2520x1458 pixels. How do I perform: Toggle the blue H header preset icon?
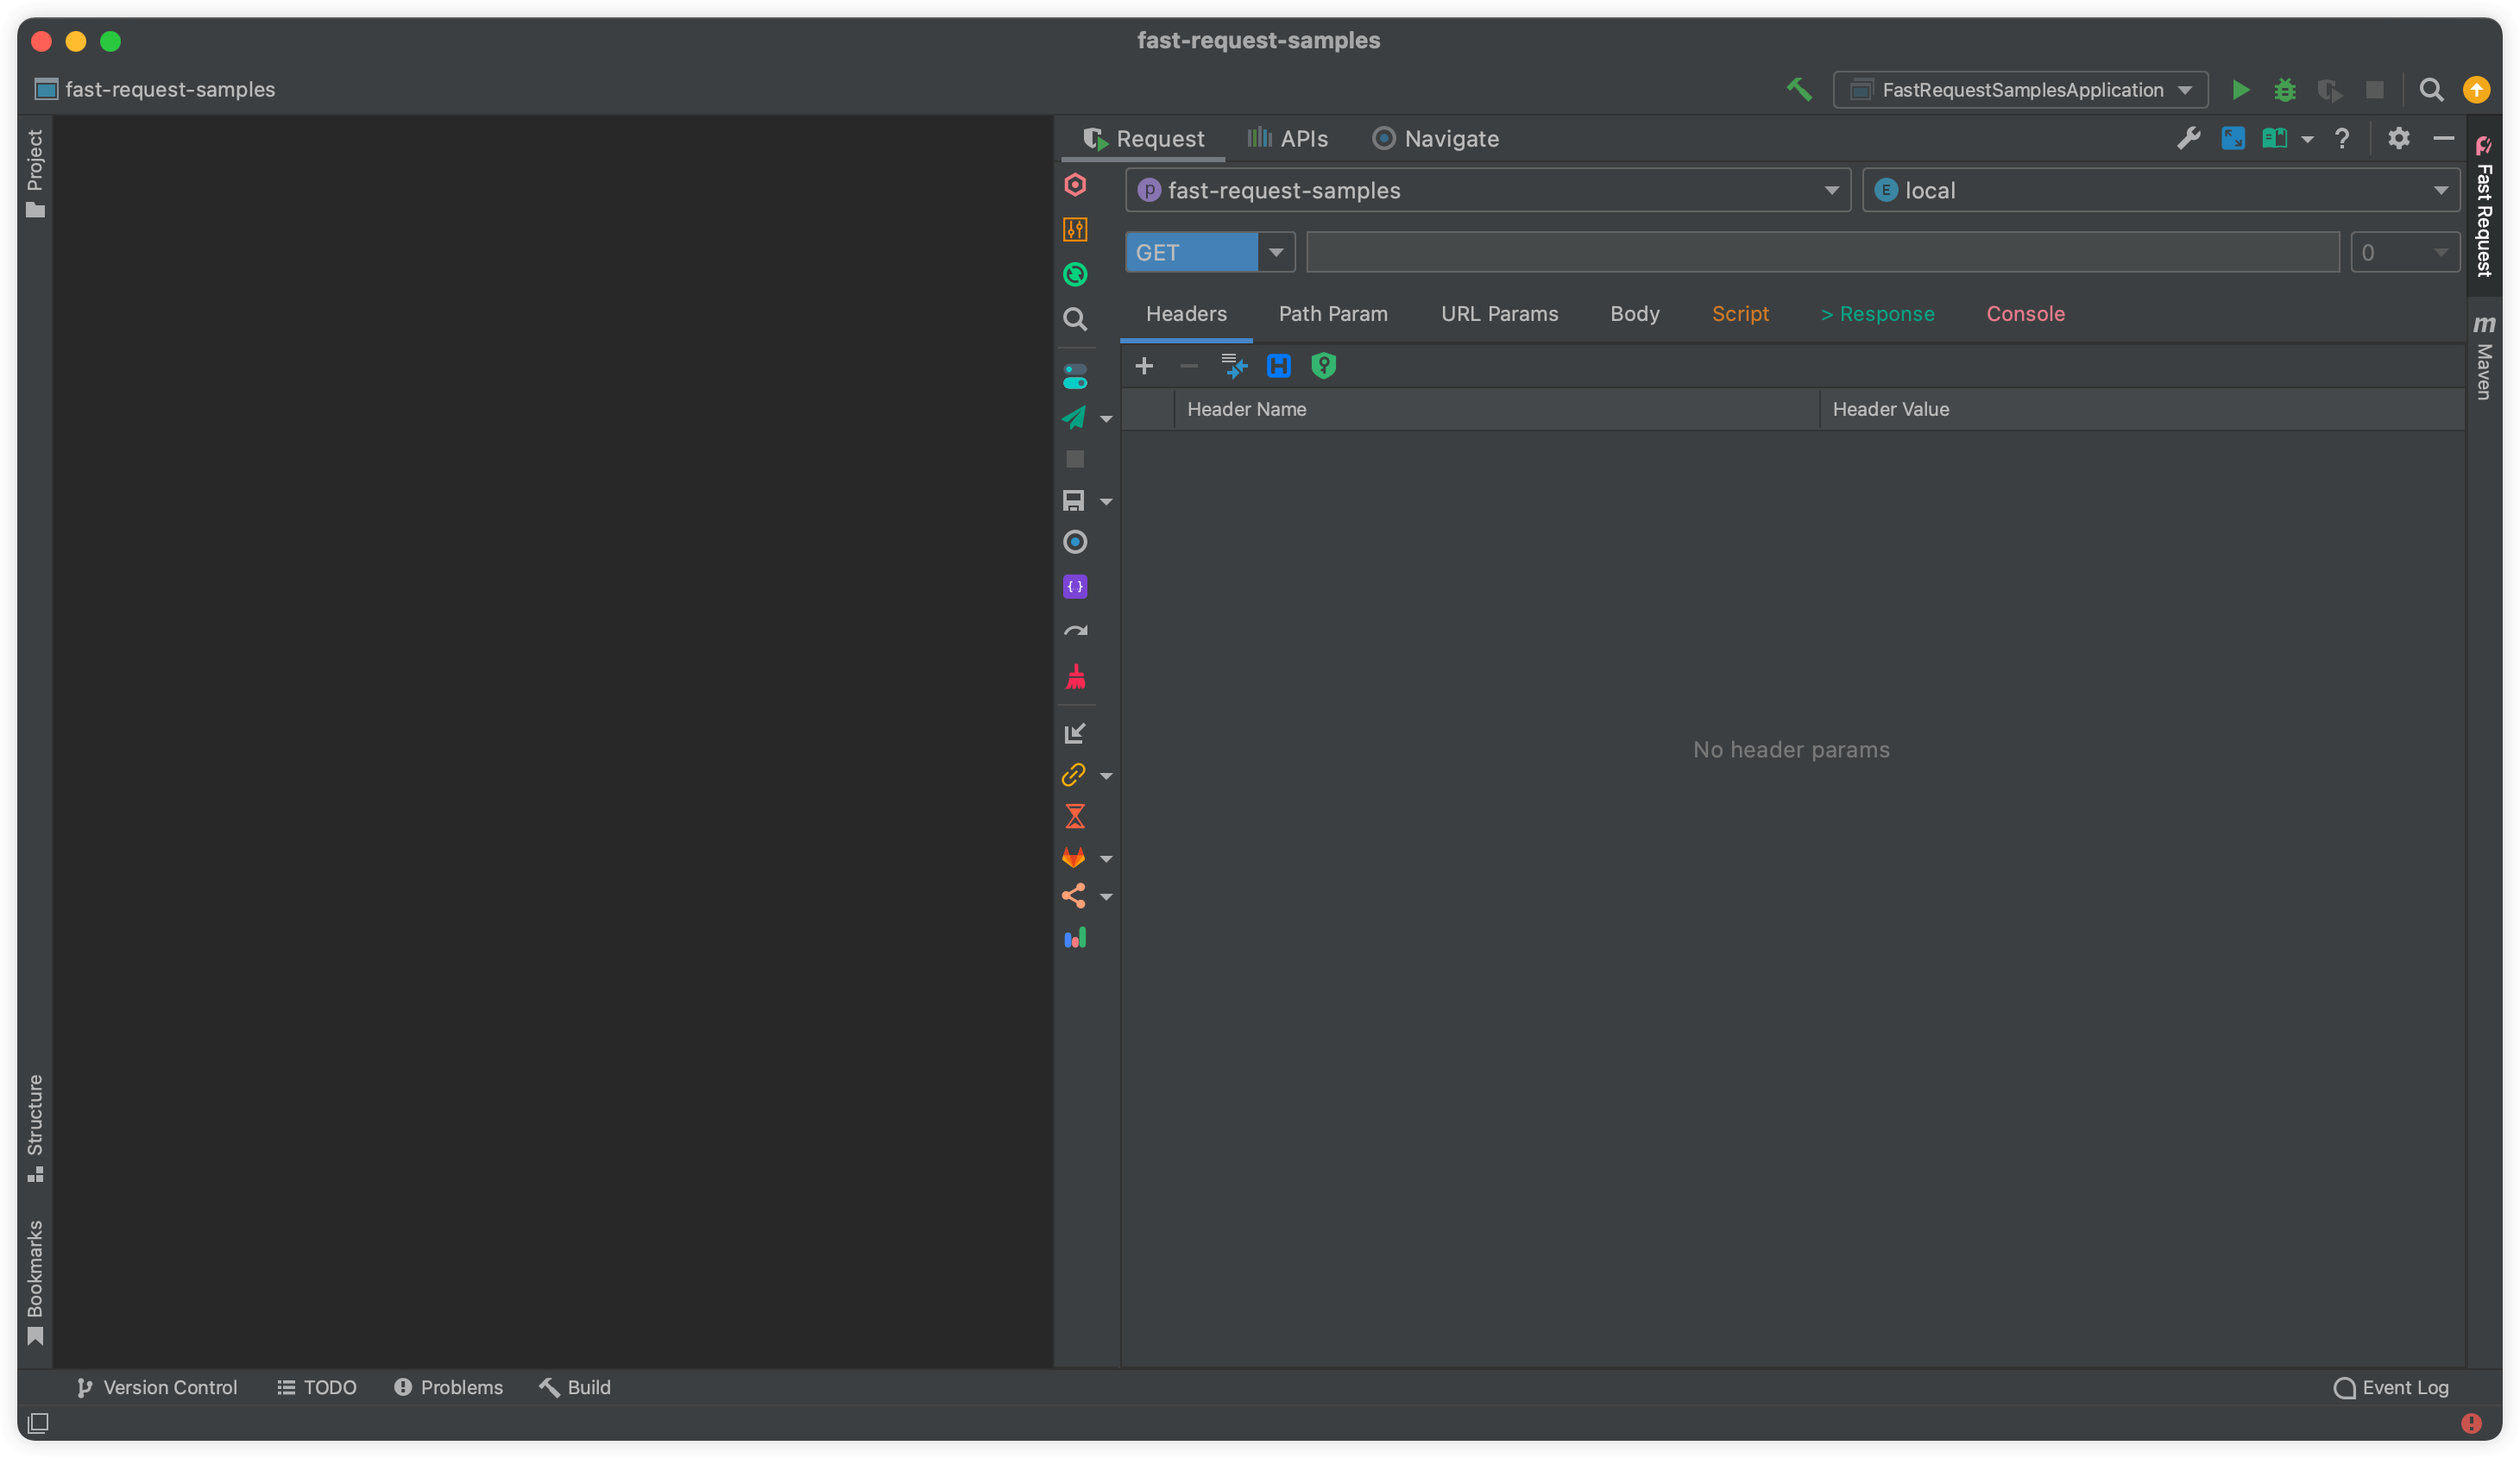pos(1279,366)
